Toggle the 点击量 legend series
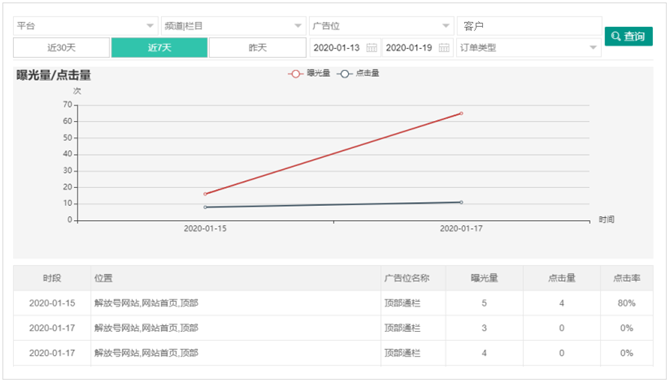The width and height of the screenshot is (671, 383). tap(358, 74)
